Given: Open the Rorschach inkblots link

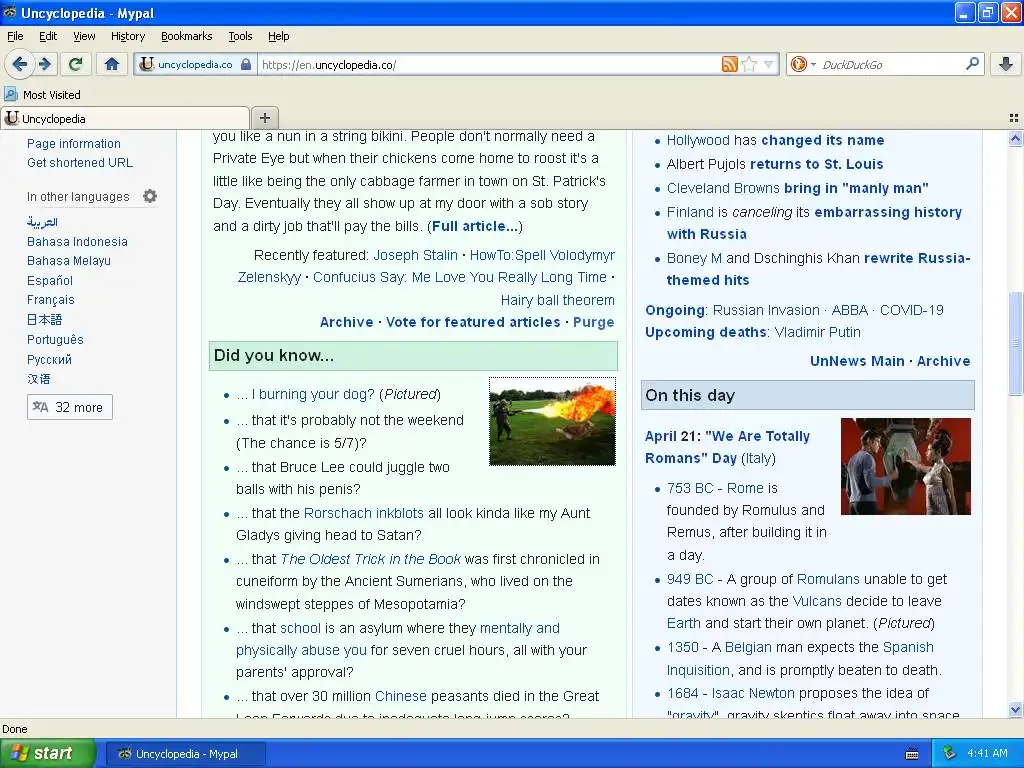Looking at the screenshot, I should (x=364, y=513).
